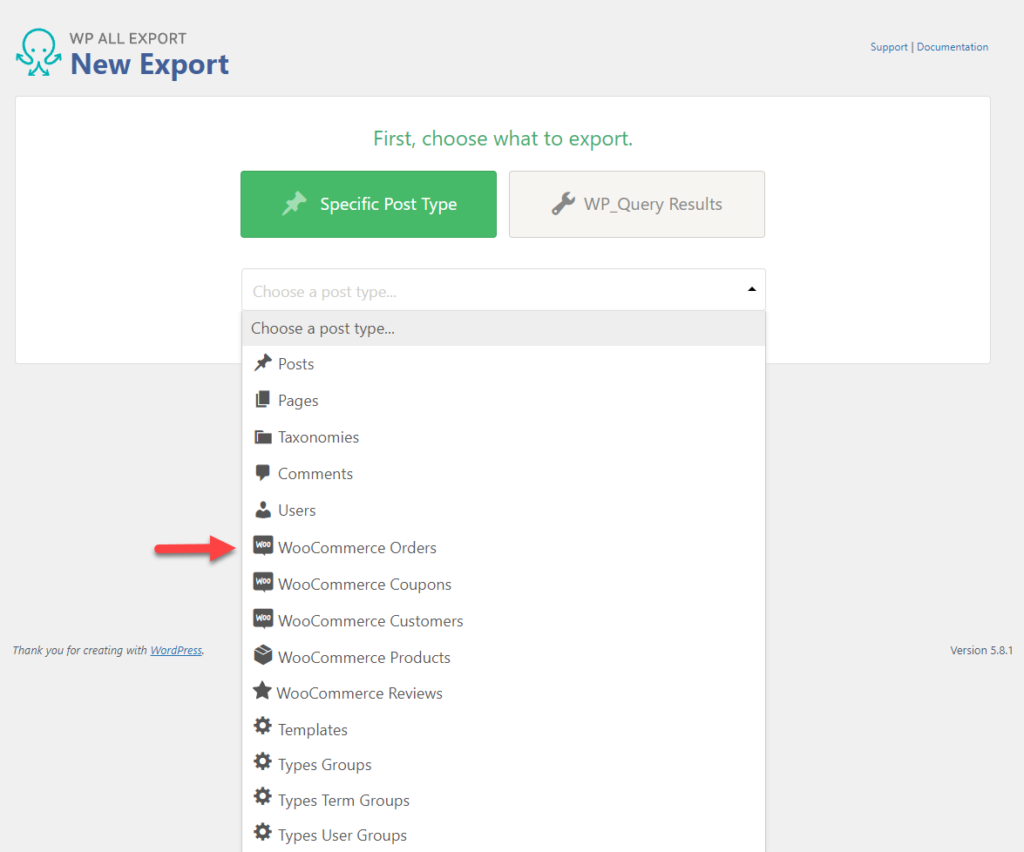Click the pushpin icon on Specific Post Type
The image size is (1024, 852).
[295, 204]
